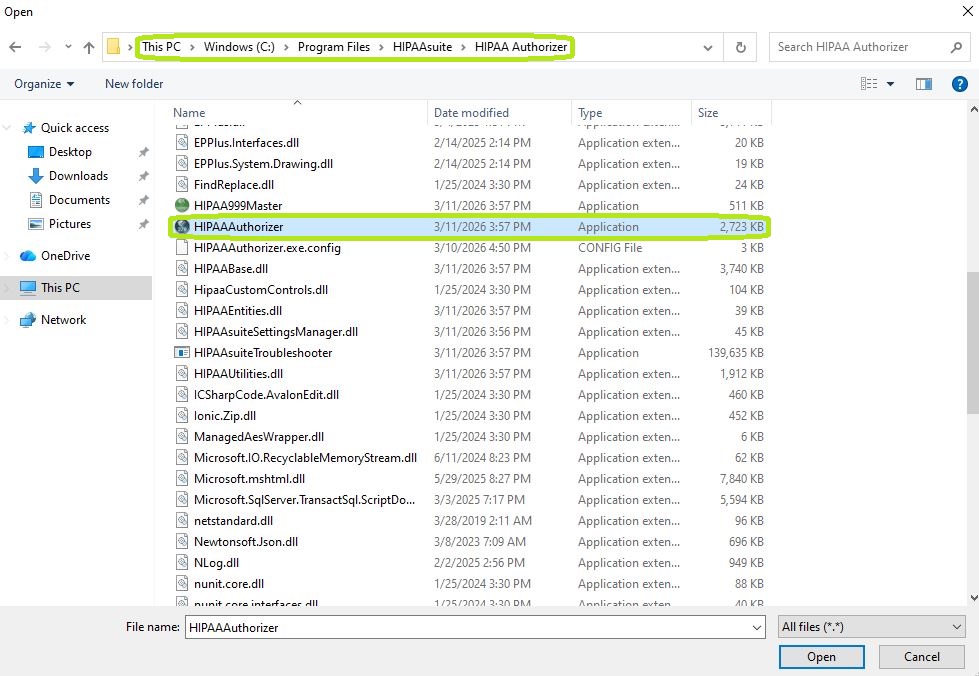Select the nunit.core.dll file
Screen dimensions: 979x676
(229, 584)
